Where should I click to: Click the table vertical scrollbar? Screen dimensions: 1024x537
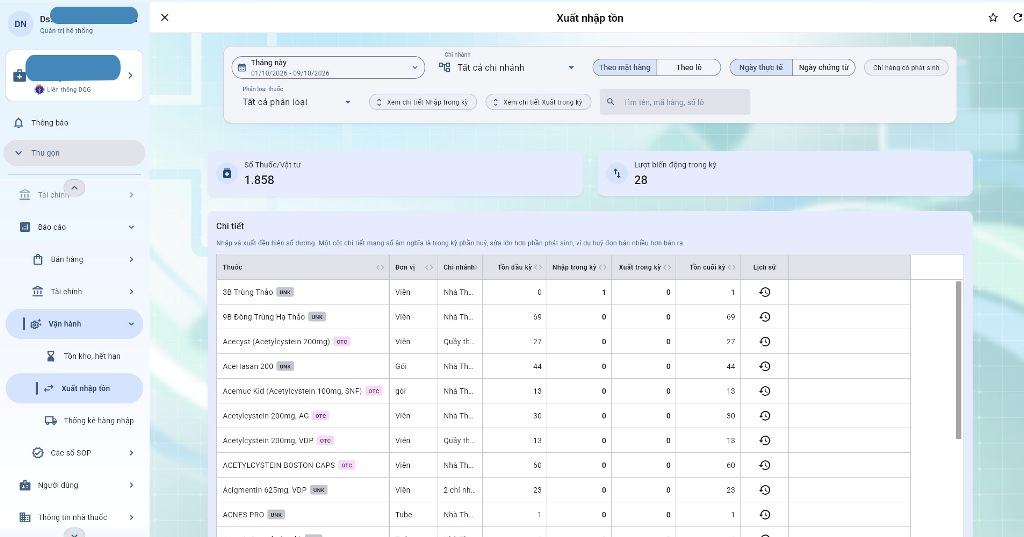[x=958, y=360]
